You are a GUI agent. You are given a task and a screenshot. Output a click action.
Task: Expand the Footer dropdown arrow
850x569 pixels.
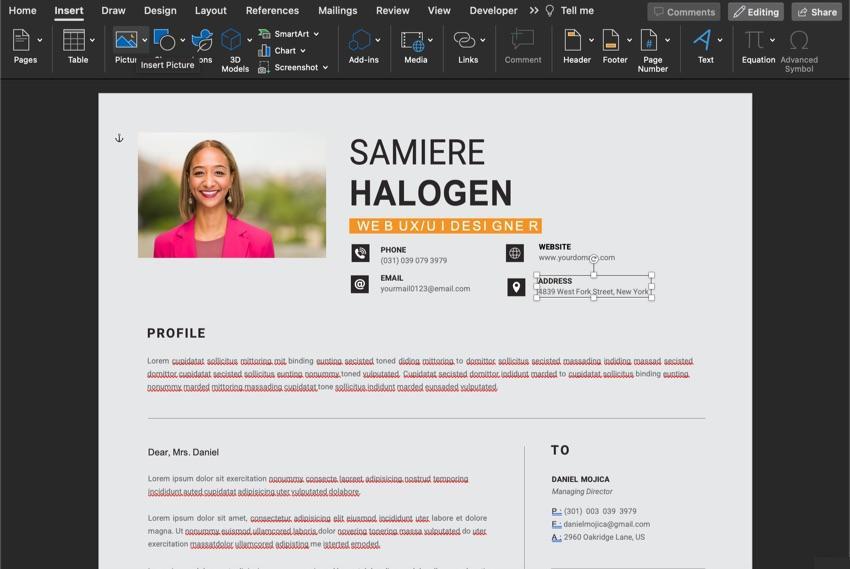pos(629,40)
